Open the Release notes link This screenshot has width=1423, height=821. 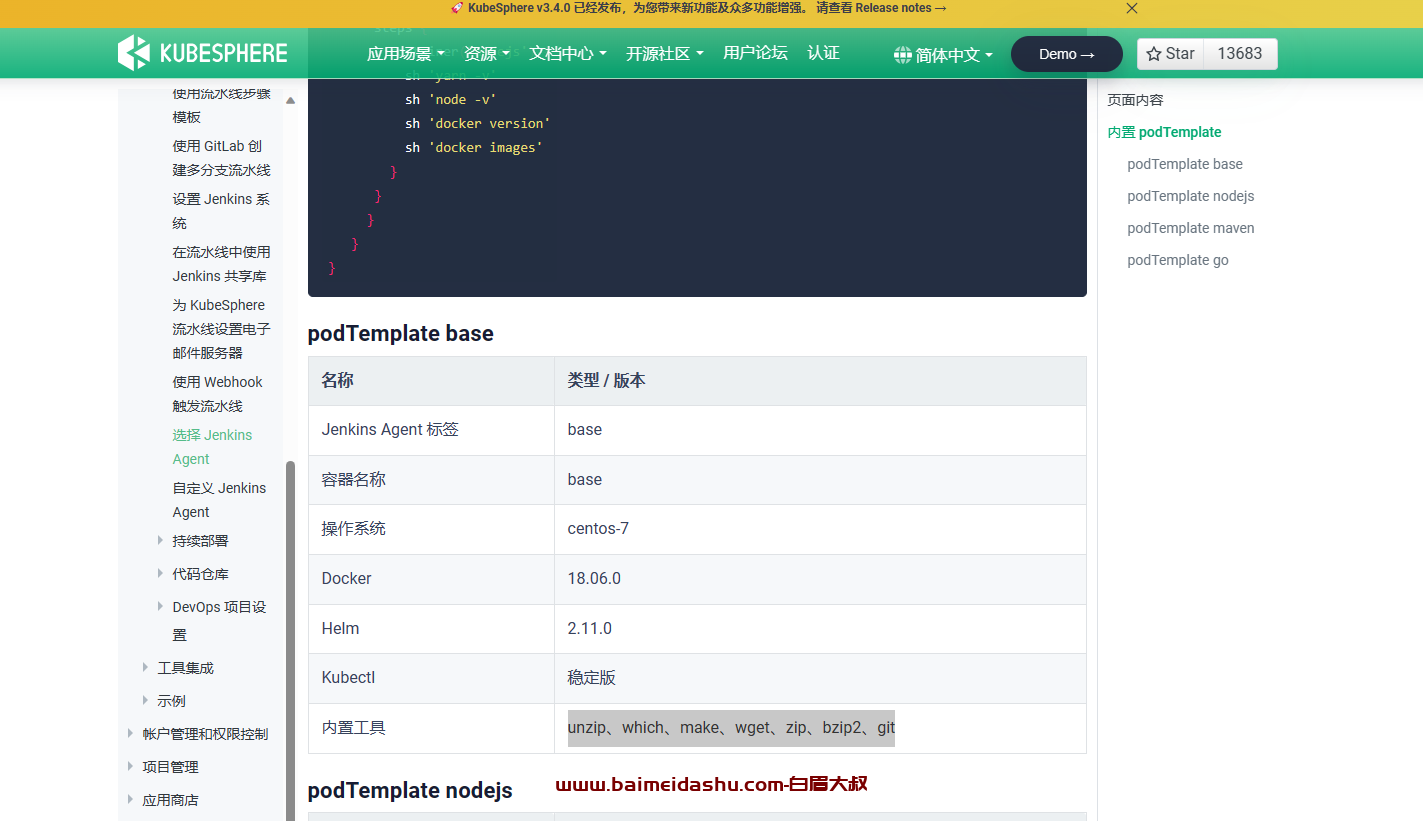click(x=900, y=8)
